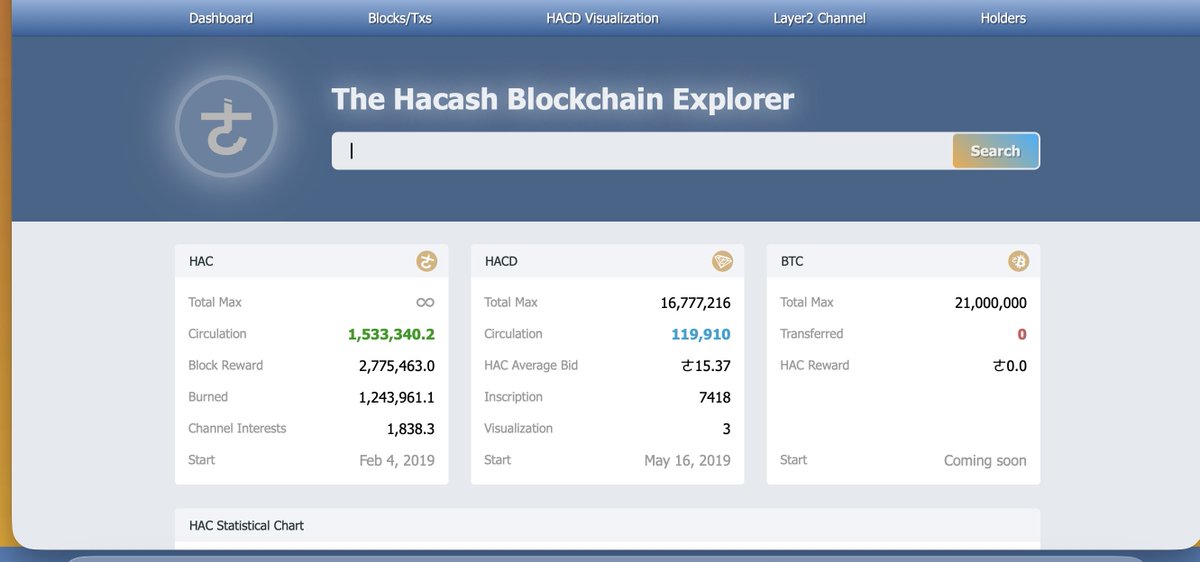Click the HAC coin icon
The width and height of the screenshot is (1200, 562).
(x=427, y=262)
